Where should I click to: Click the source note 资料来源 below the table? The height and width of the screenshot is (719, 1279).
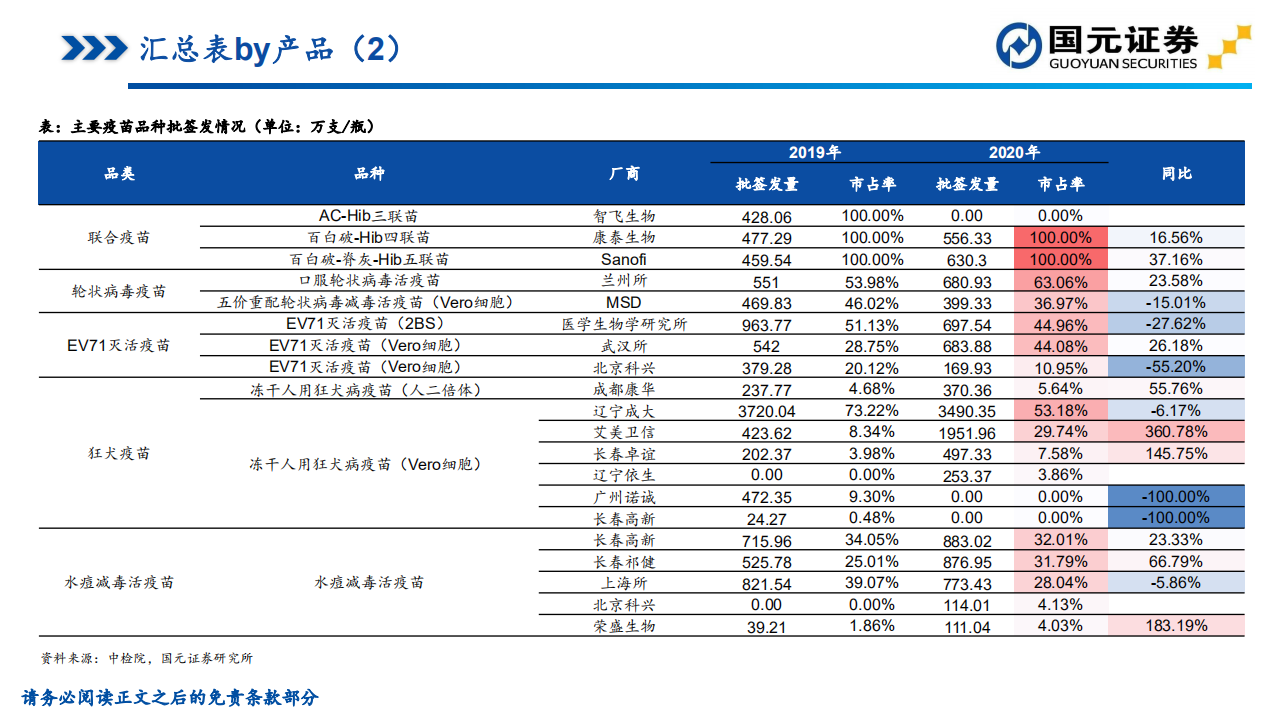click(146, 658)
